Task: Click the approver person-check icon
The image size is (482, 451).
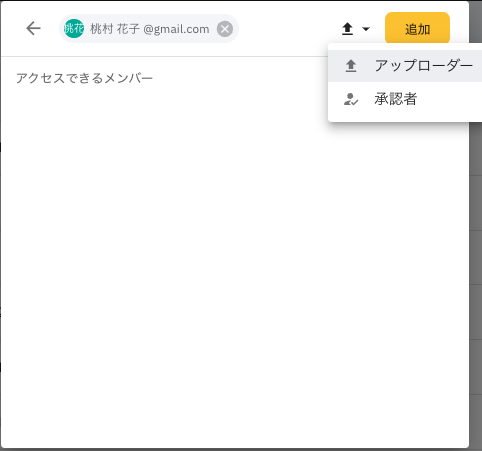Action: (351, 99)
